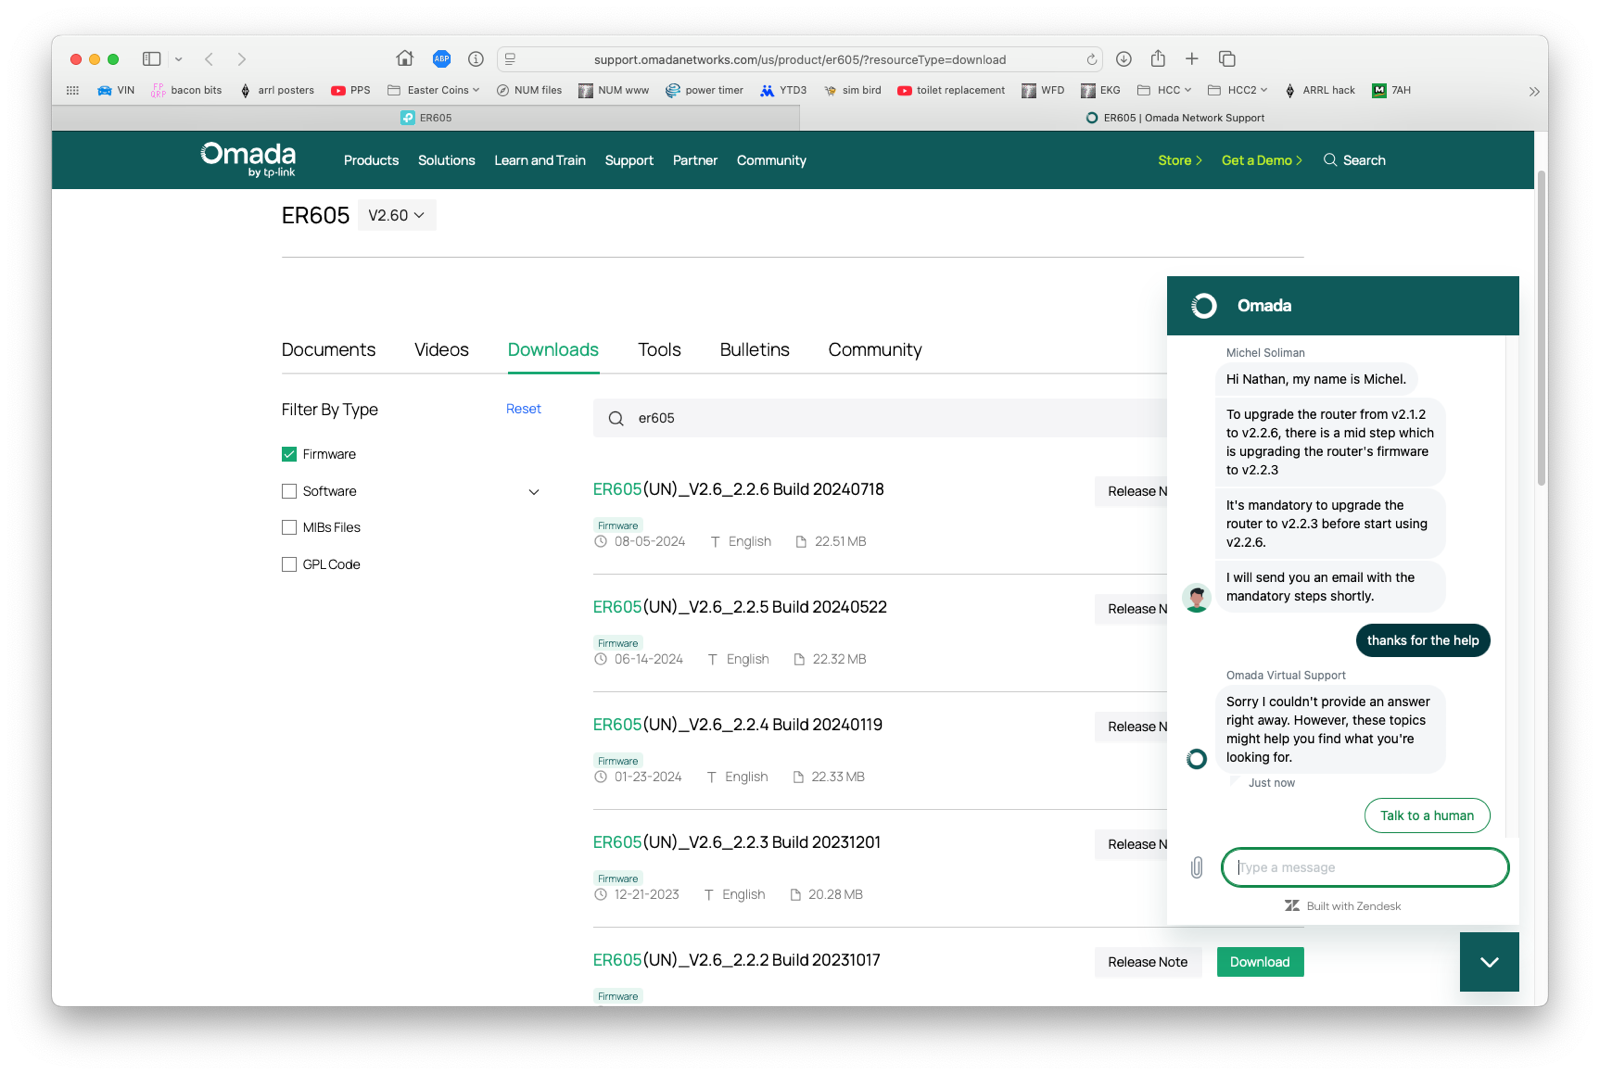Image resolution: width=1600 pixels, height=1075 pixels.
Task: Open the Safari share icon
Action: [1158, 59]
